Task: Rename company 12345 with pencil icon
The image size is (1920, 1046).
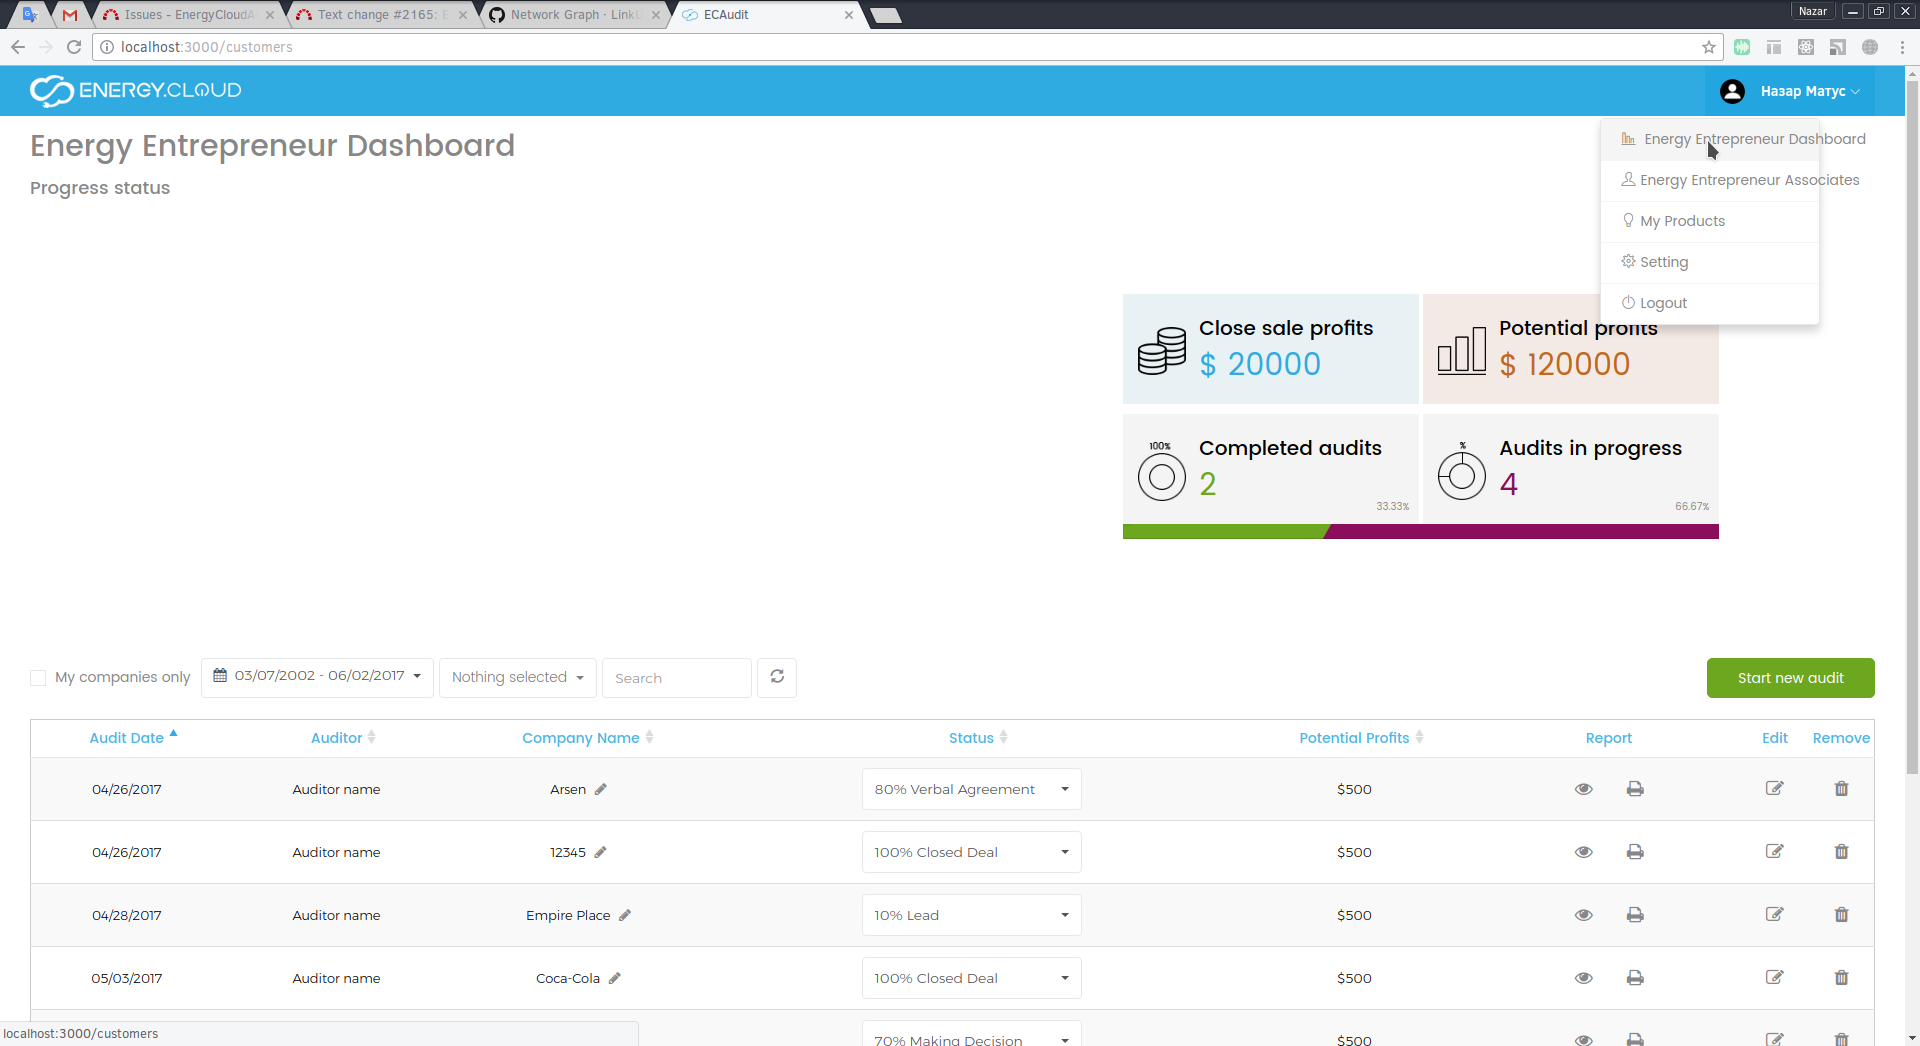Action: (x=601, y=852)
